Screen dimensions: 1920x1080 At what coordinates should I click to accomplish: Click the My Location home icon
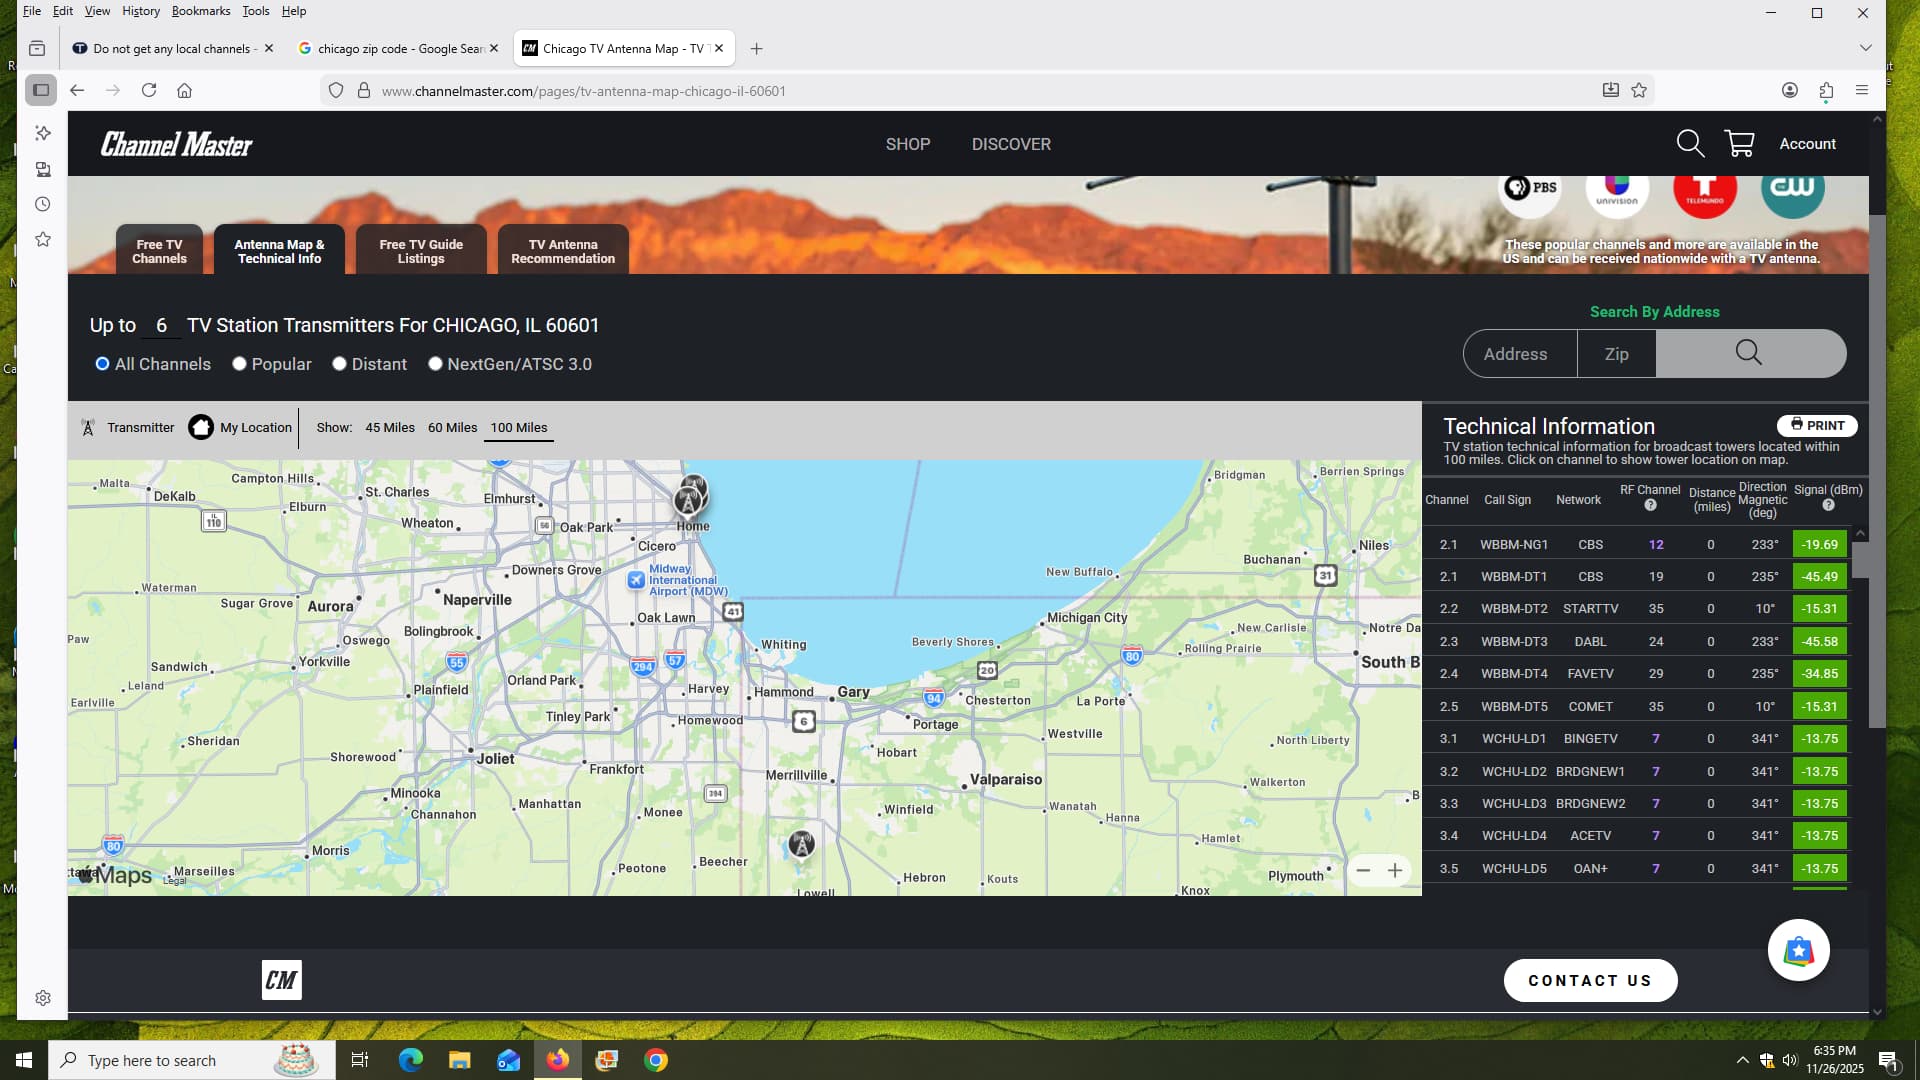click(201, 428)
